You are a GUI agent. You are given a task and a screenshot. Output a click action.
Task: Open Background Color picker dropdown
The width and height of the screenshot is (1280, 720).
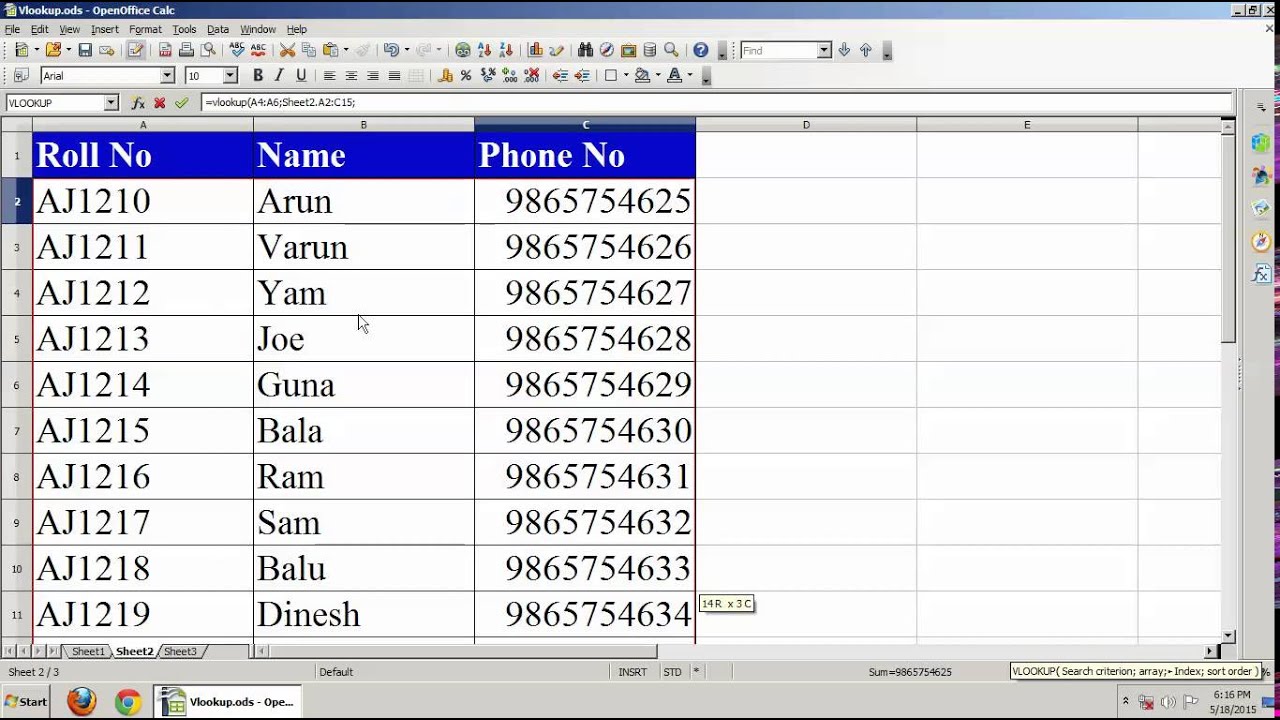click(x=657, y=75)
